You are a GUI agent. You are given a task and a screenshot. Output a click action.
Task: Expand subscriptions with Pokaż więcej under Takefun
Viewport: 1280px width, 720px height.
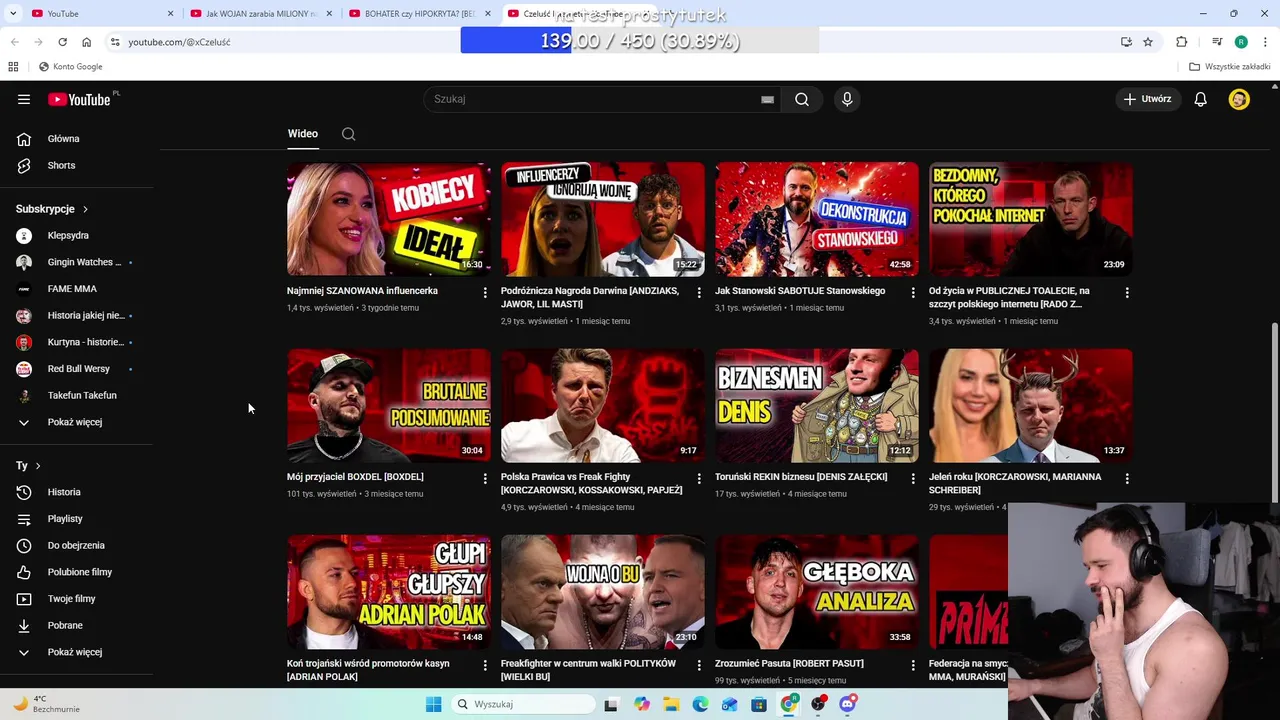pos(76,422)
